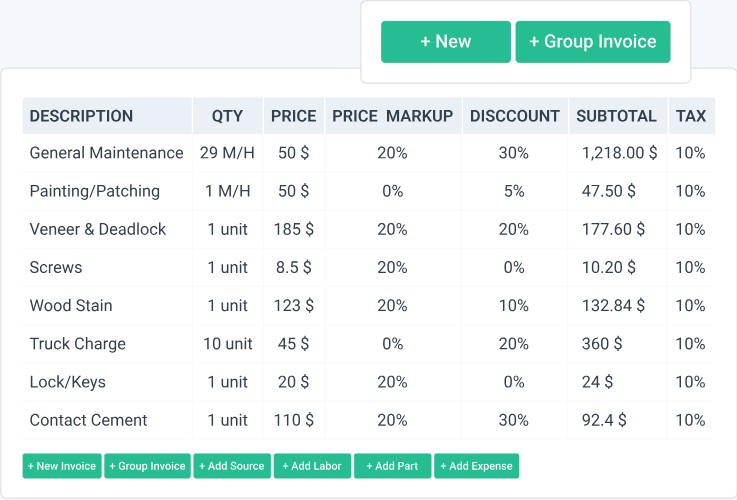Screen dimensions: 737x500
Task: Click the large + New button
Action: pos(445,42)
